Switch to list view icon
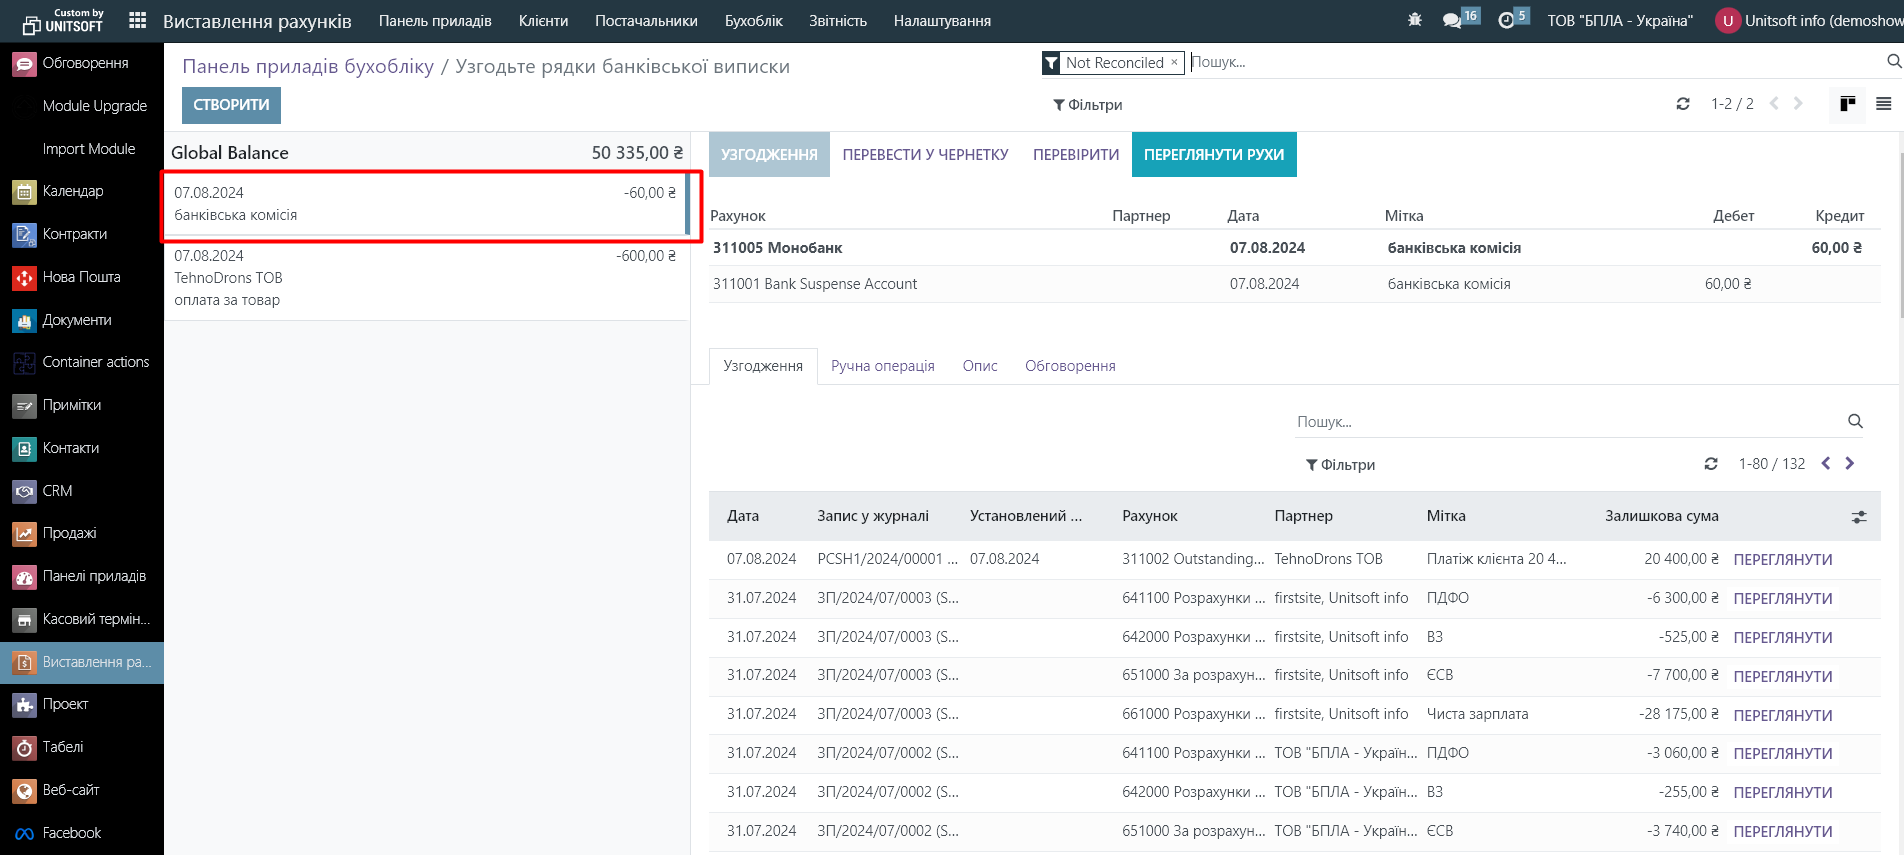Screen dimensions: 1904x855 (1883, 104)
